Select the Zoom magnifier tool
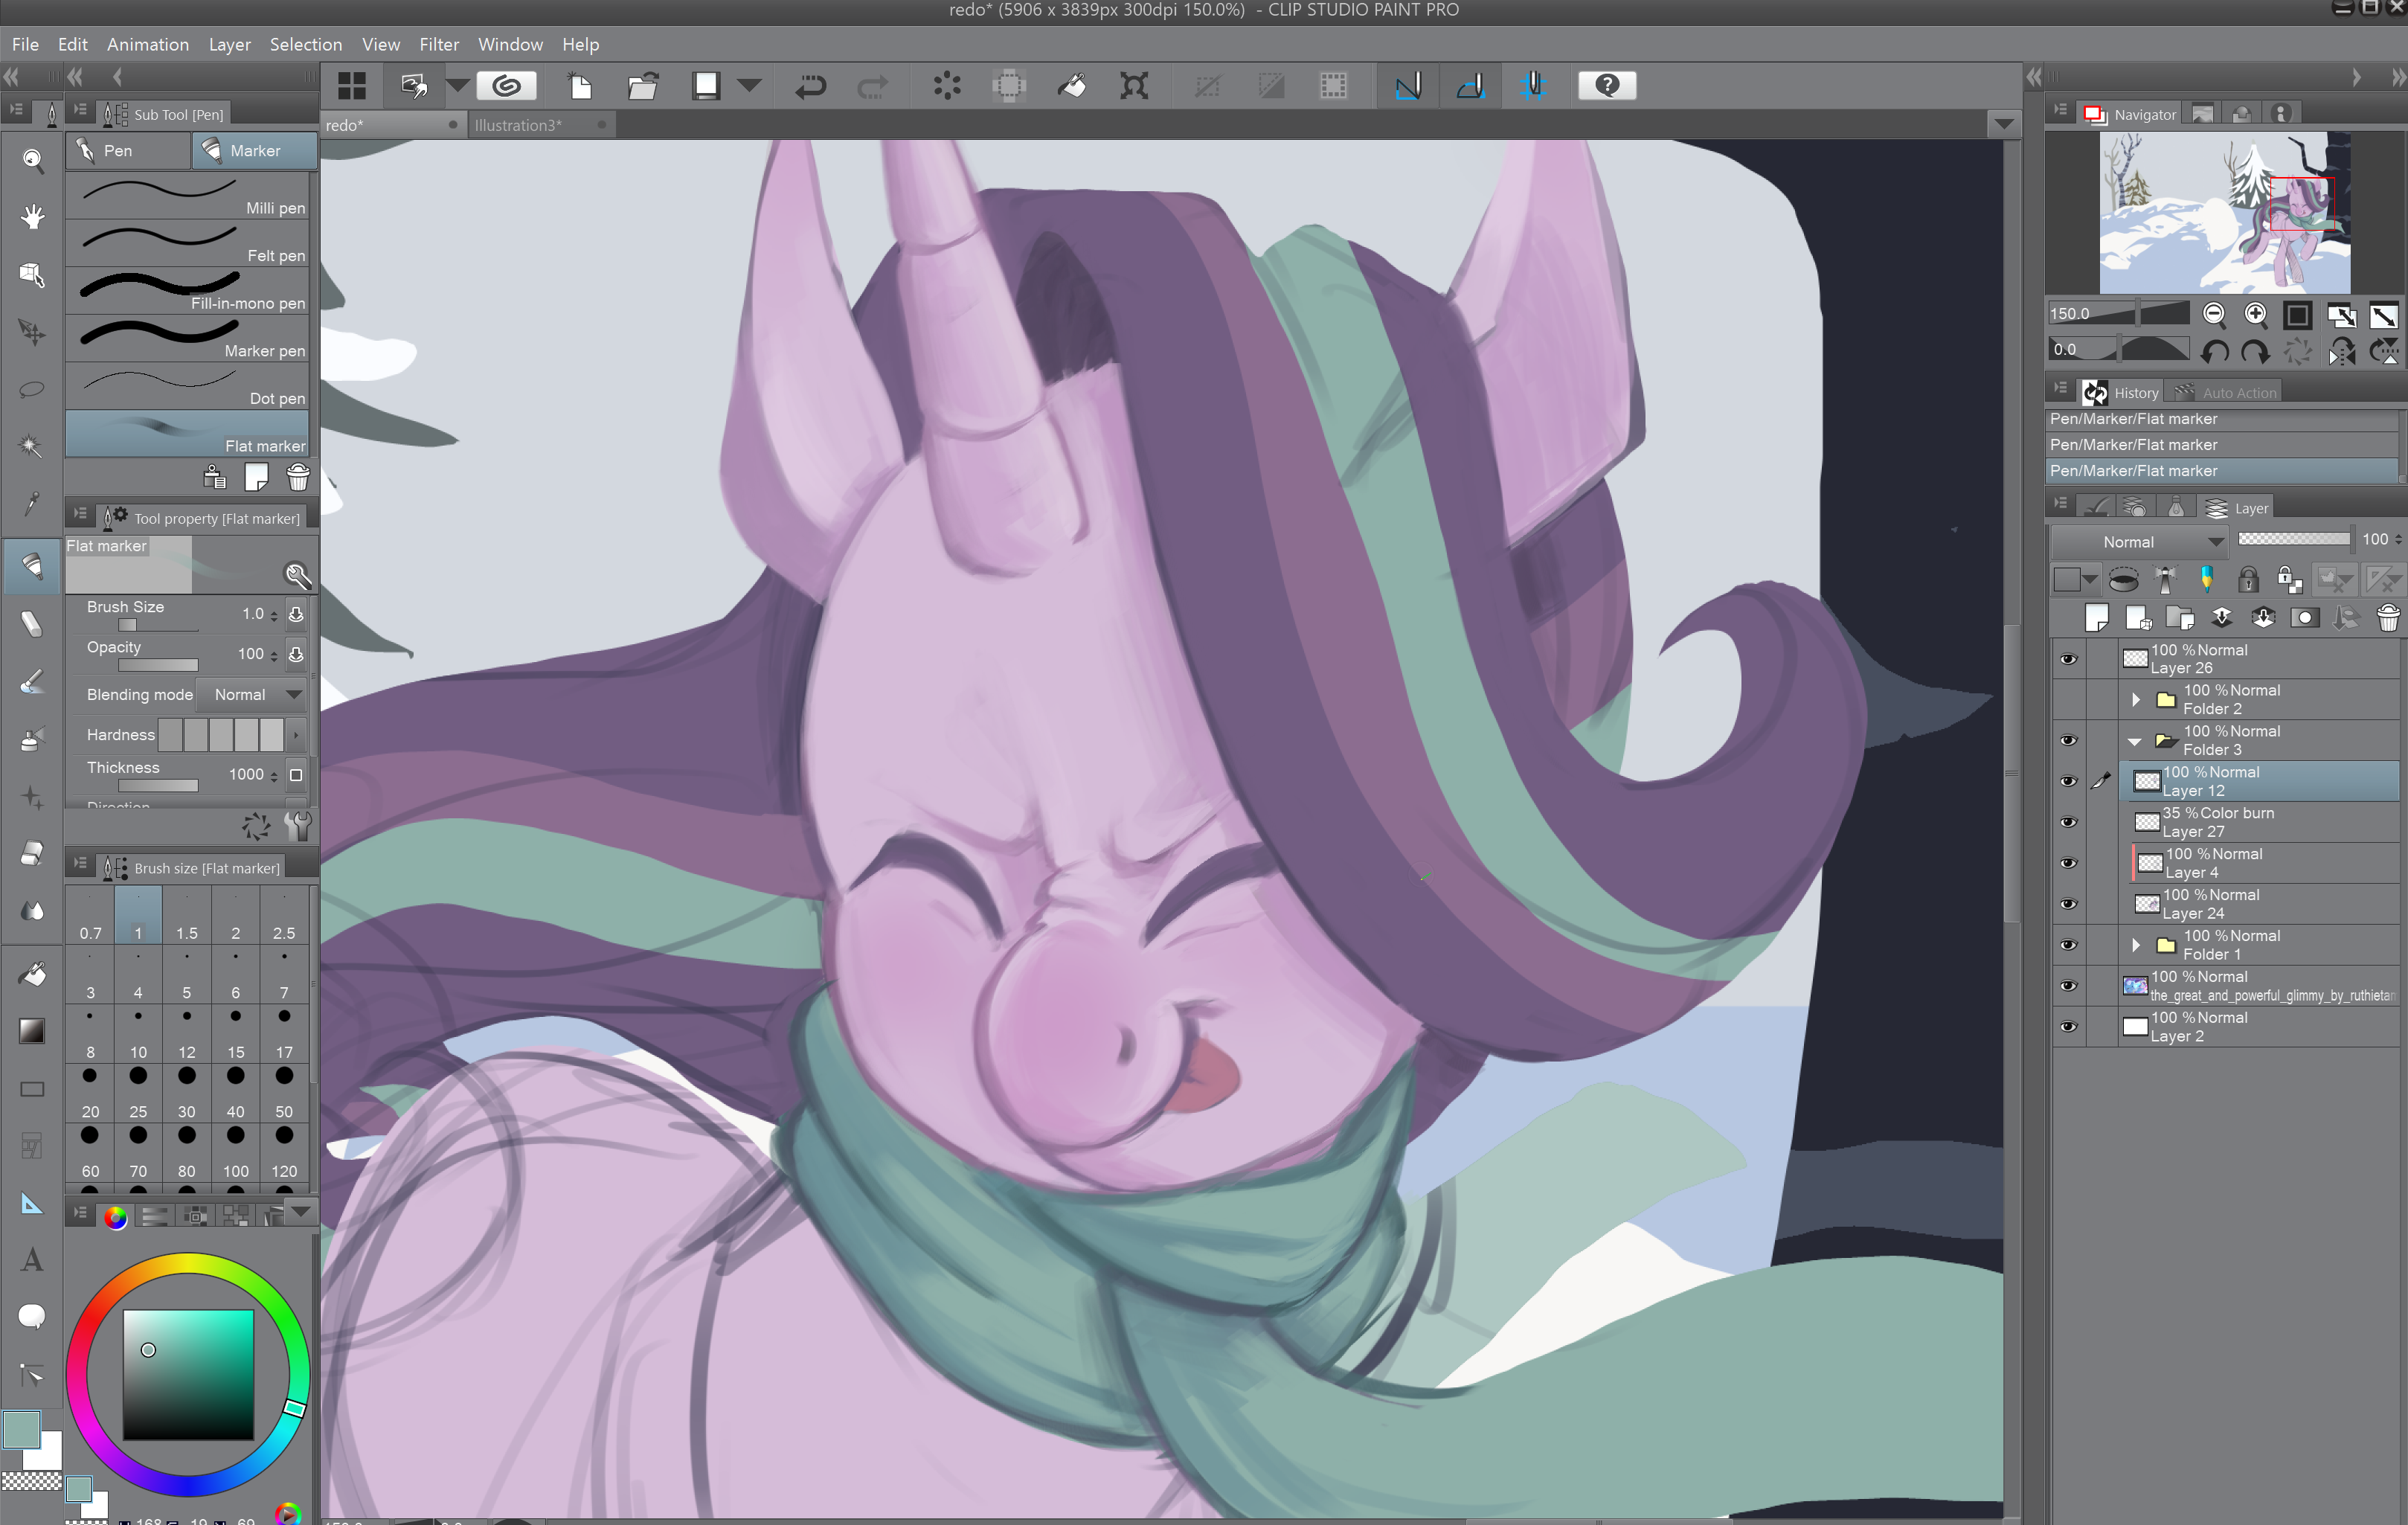Screen dimensions: 2408x1525 (32, 160)
